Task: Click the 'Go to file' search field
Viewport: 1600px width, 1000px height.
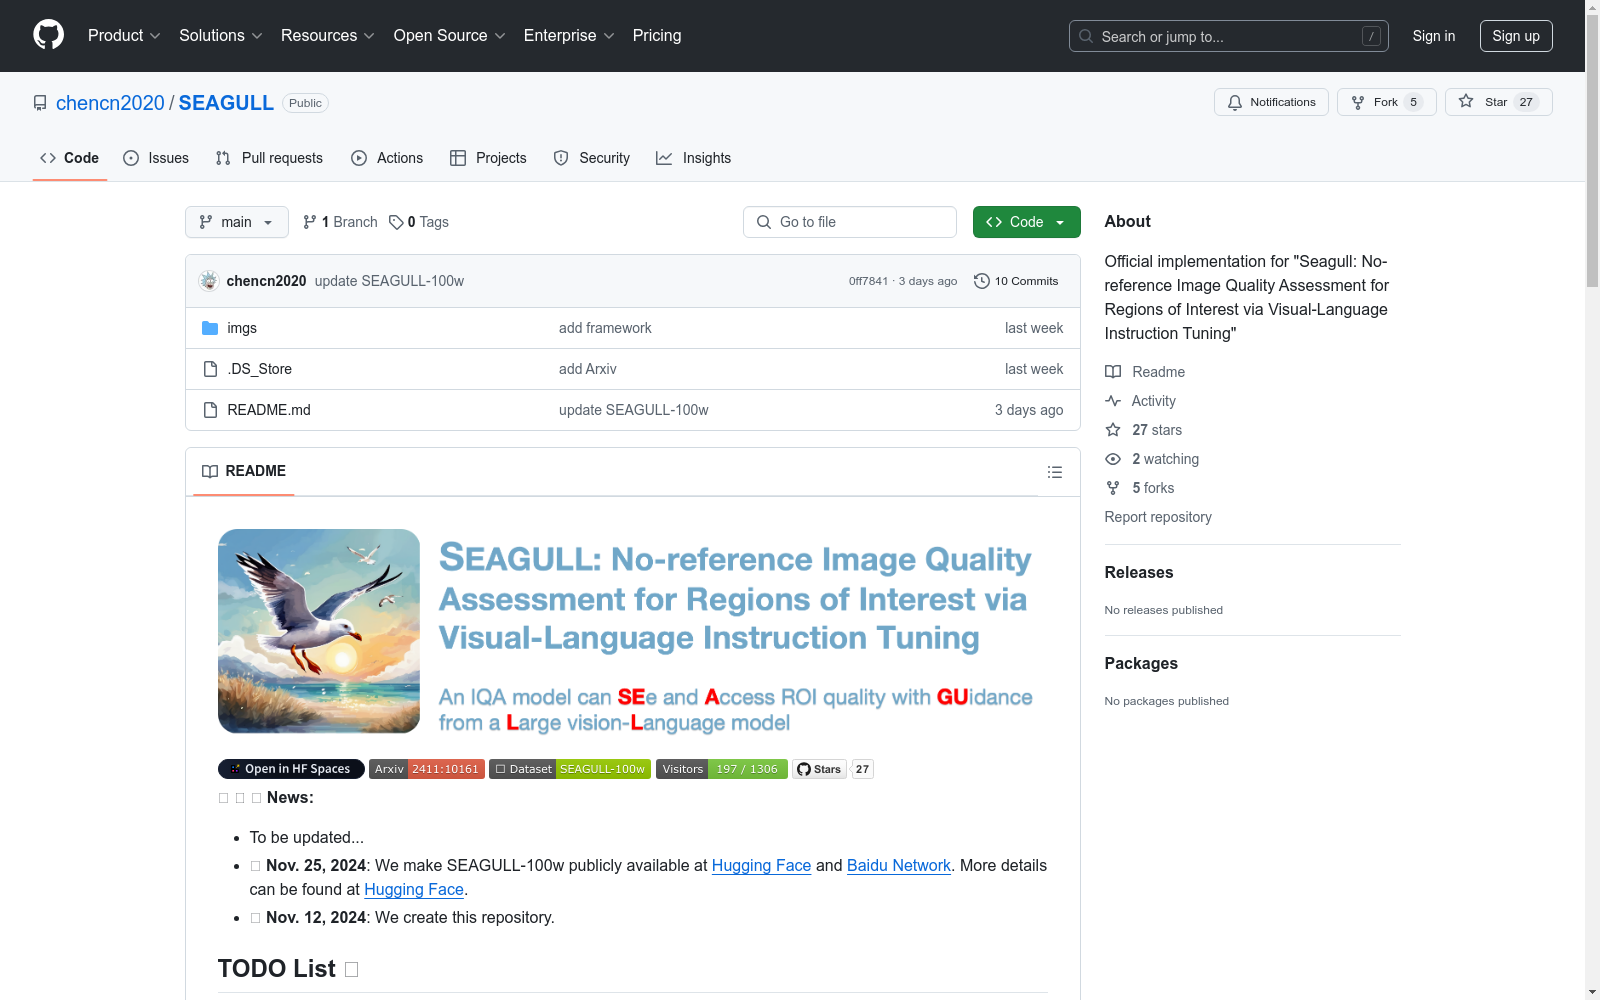Action: [850, 222]
